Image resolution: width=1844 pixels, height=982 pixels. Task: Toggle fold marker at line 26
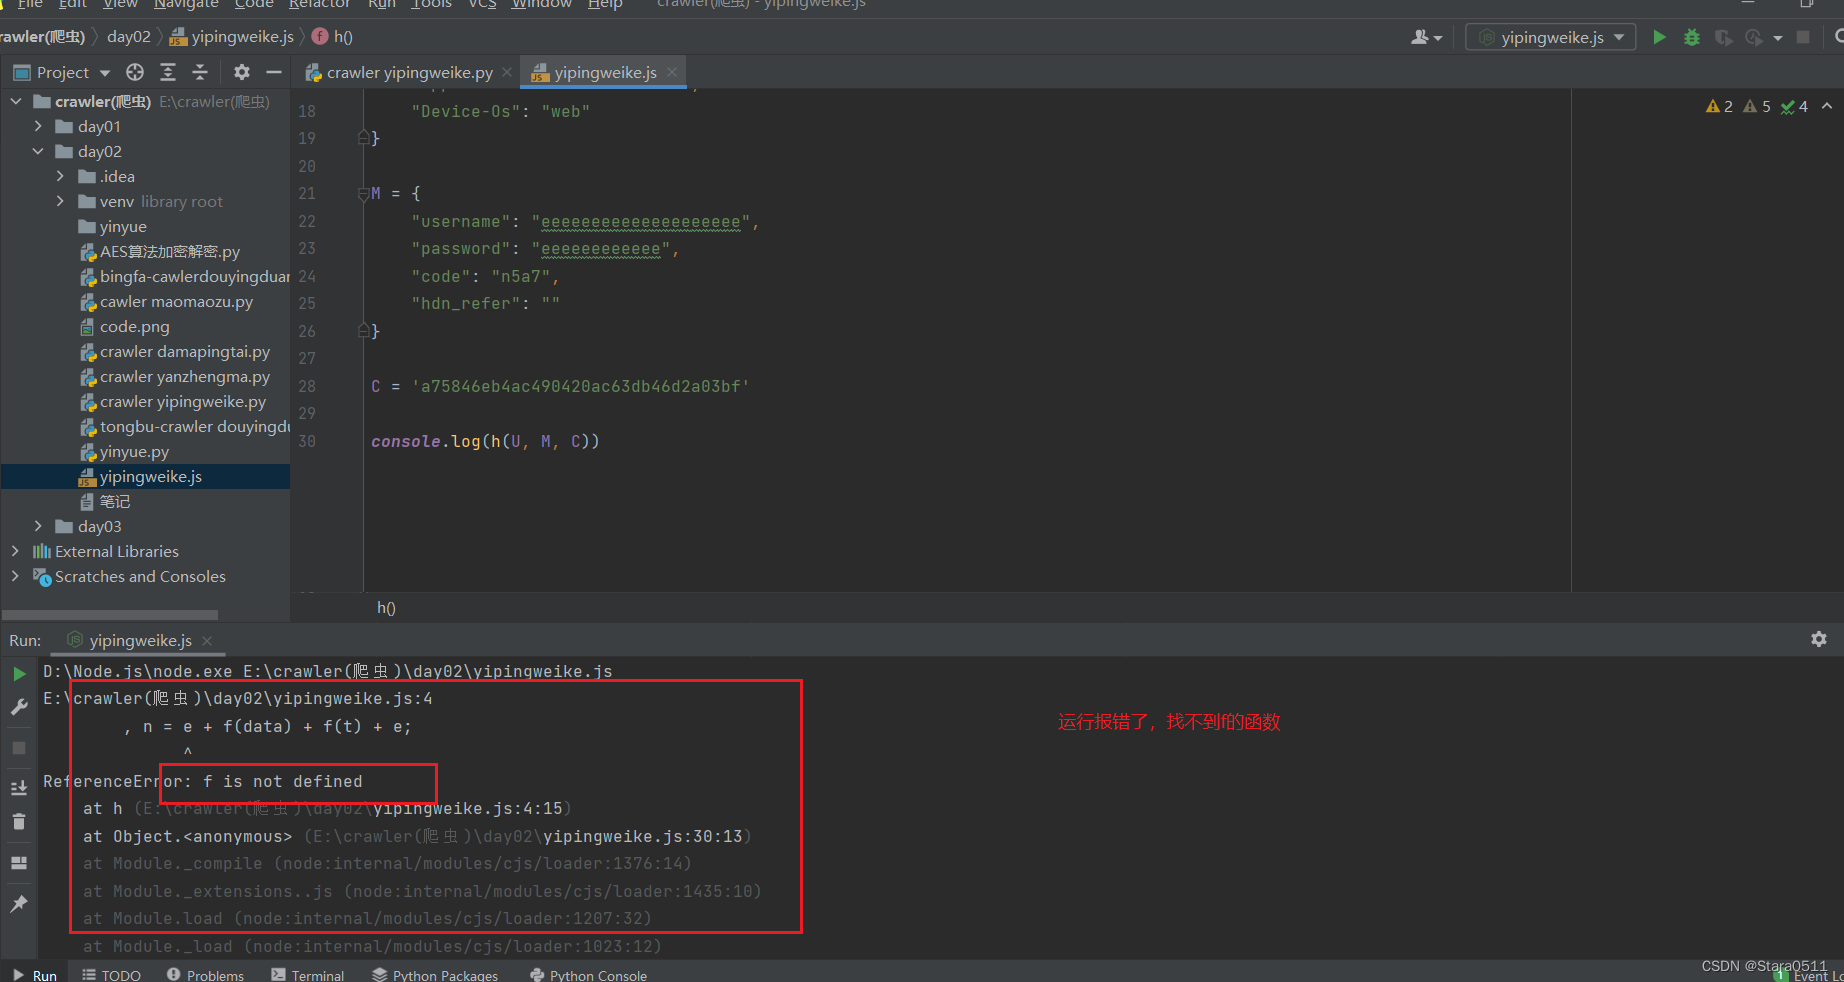[x=364, y=331]
